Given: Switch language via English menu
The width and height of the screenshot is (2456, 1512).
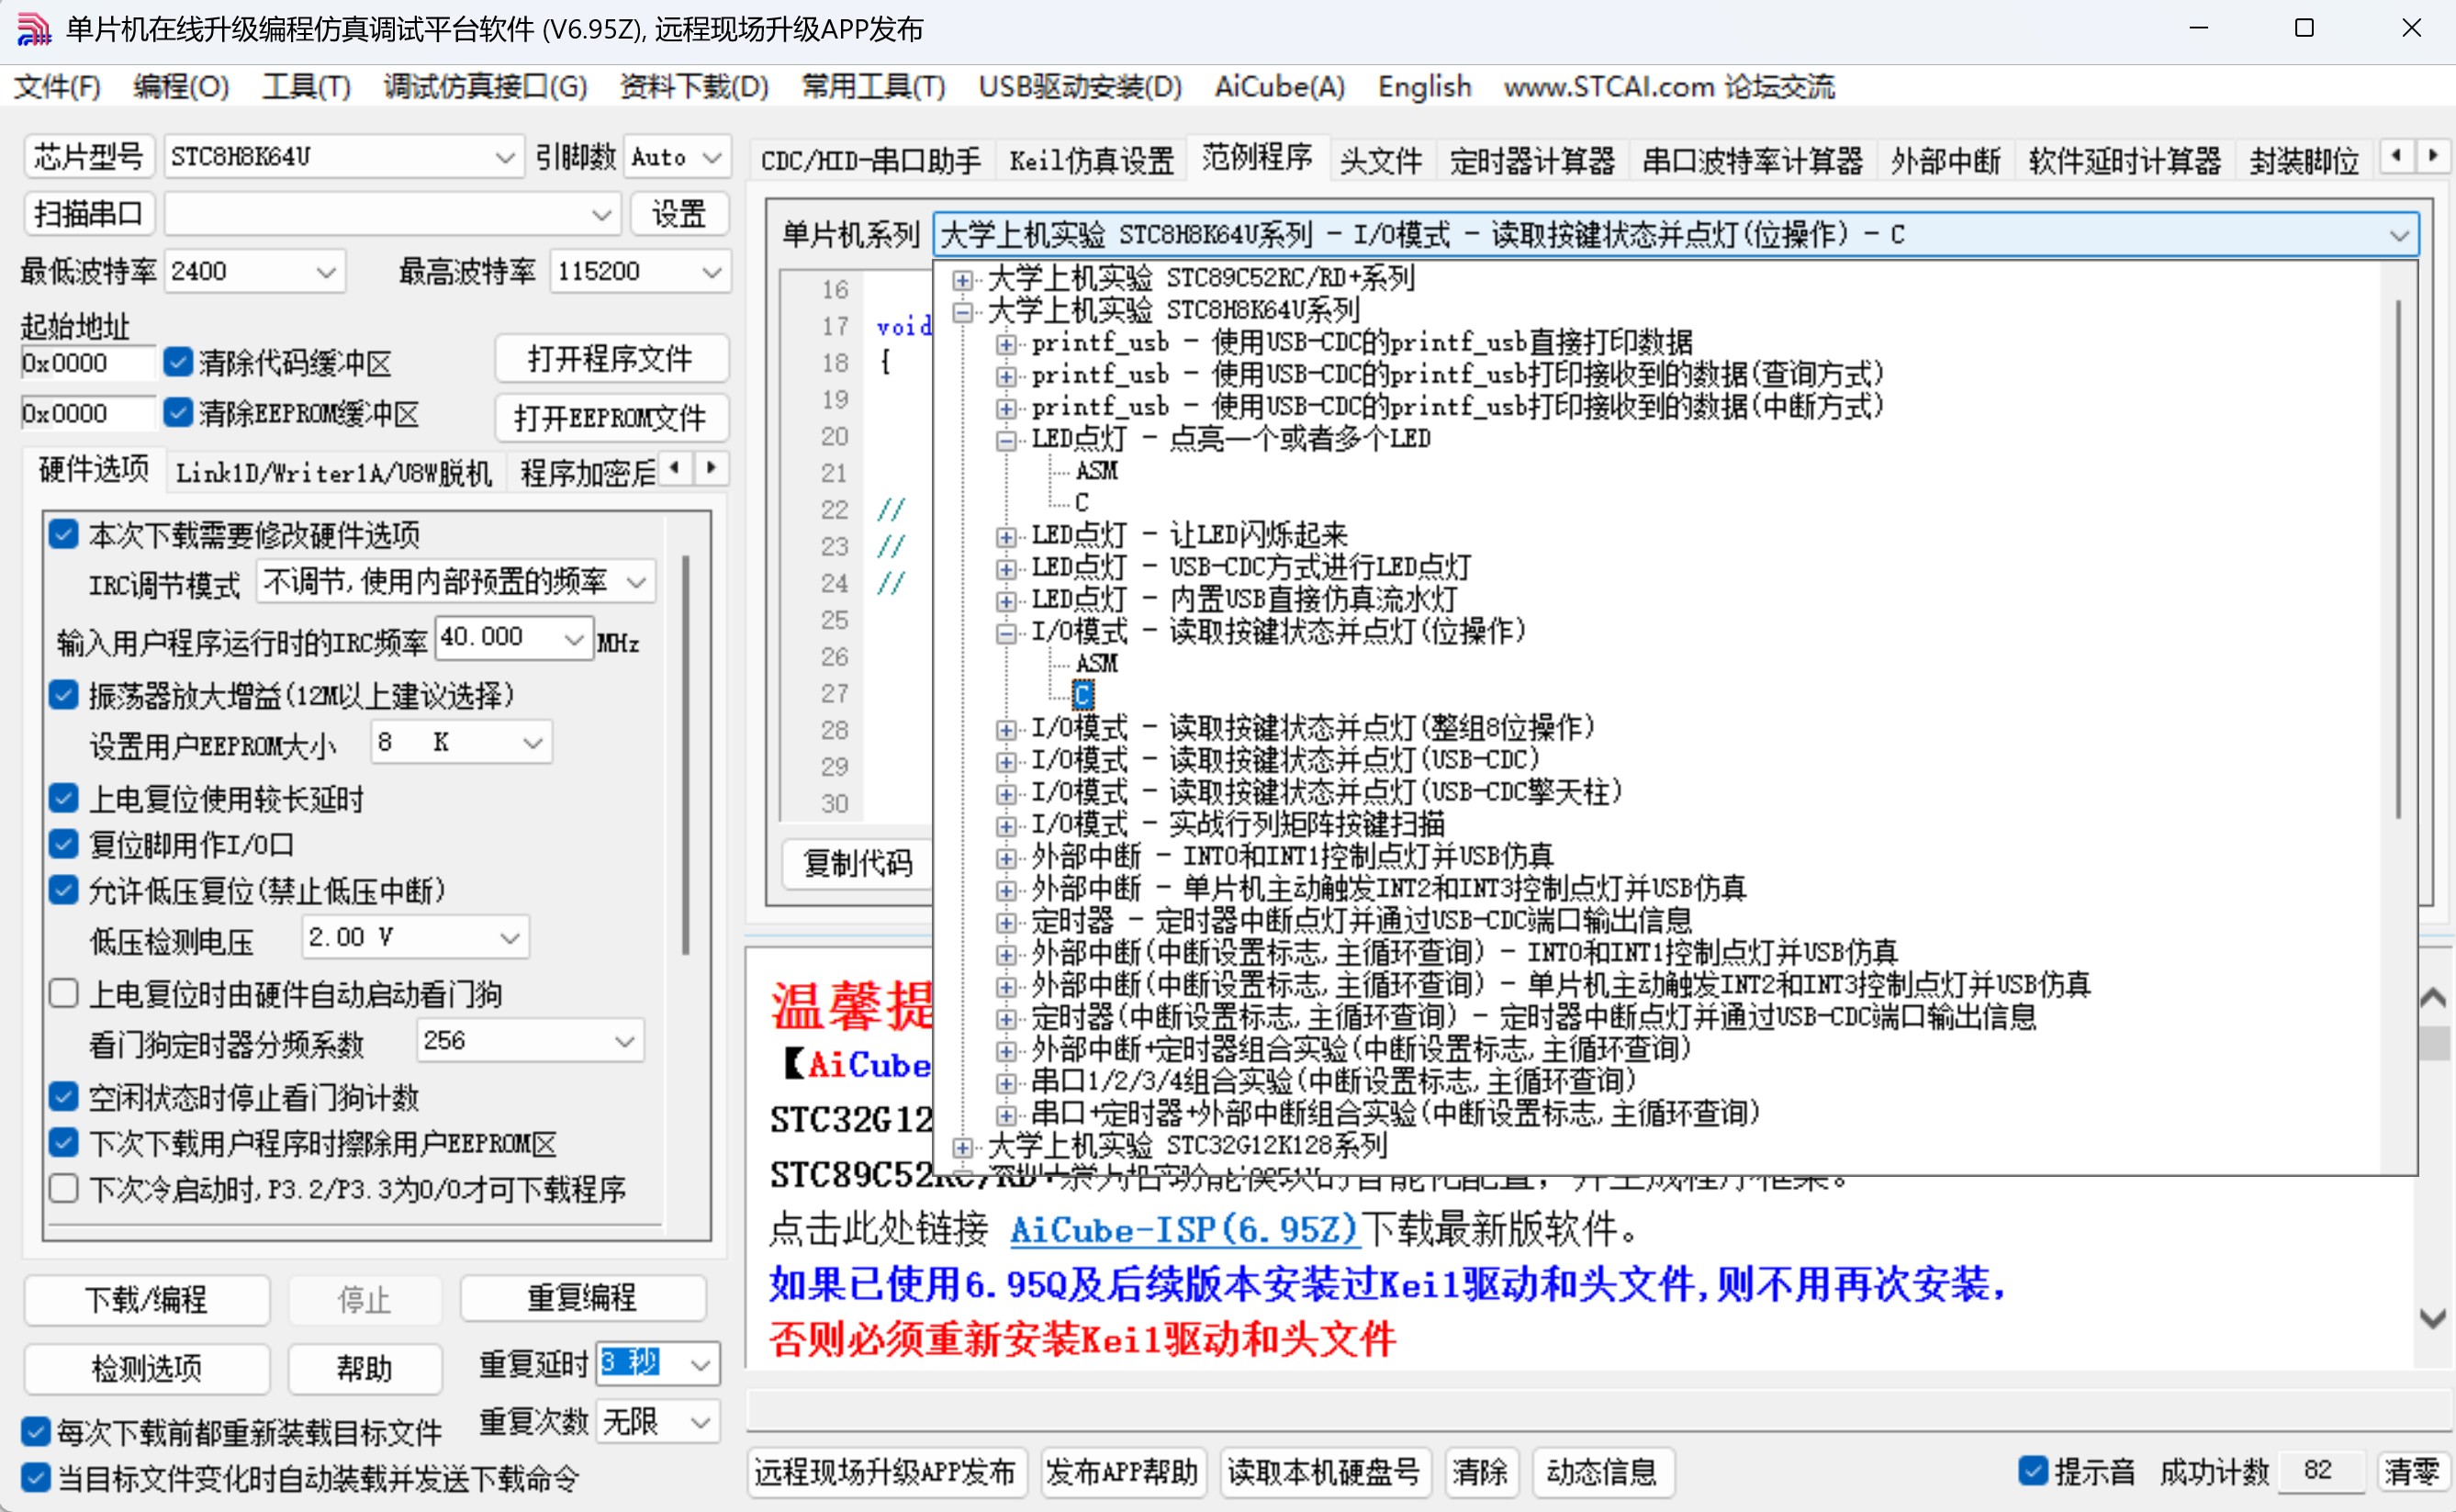Looking at the screenshot, I should (x=1424, y=87).
